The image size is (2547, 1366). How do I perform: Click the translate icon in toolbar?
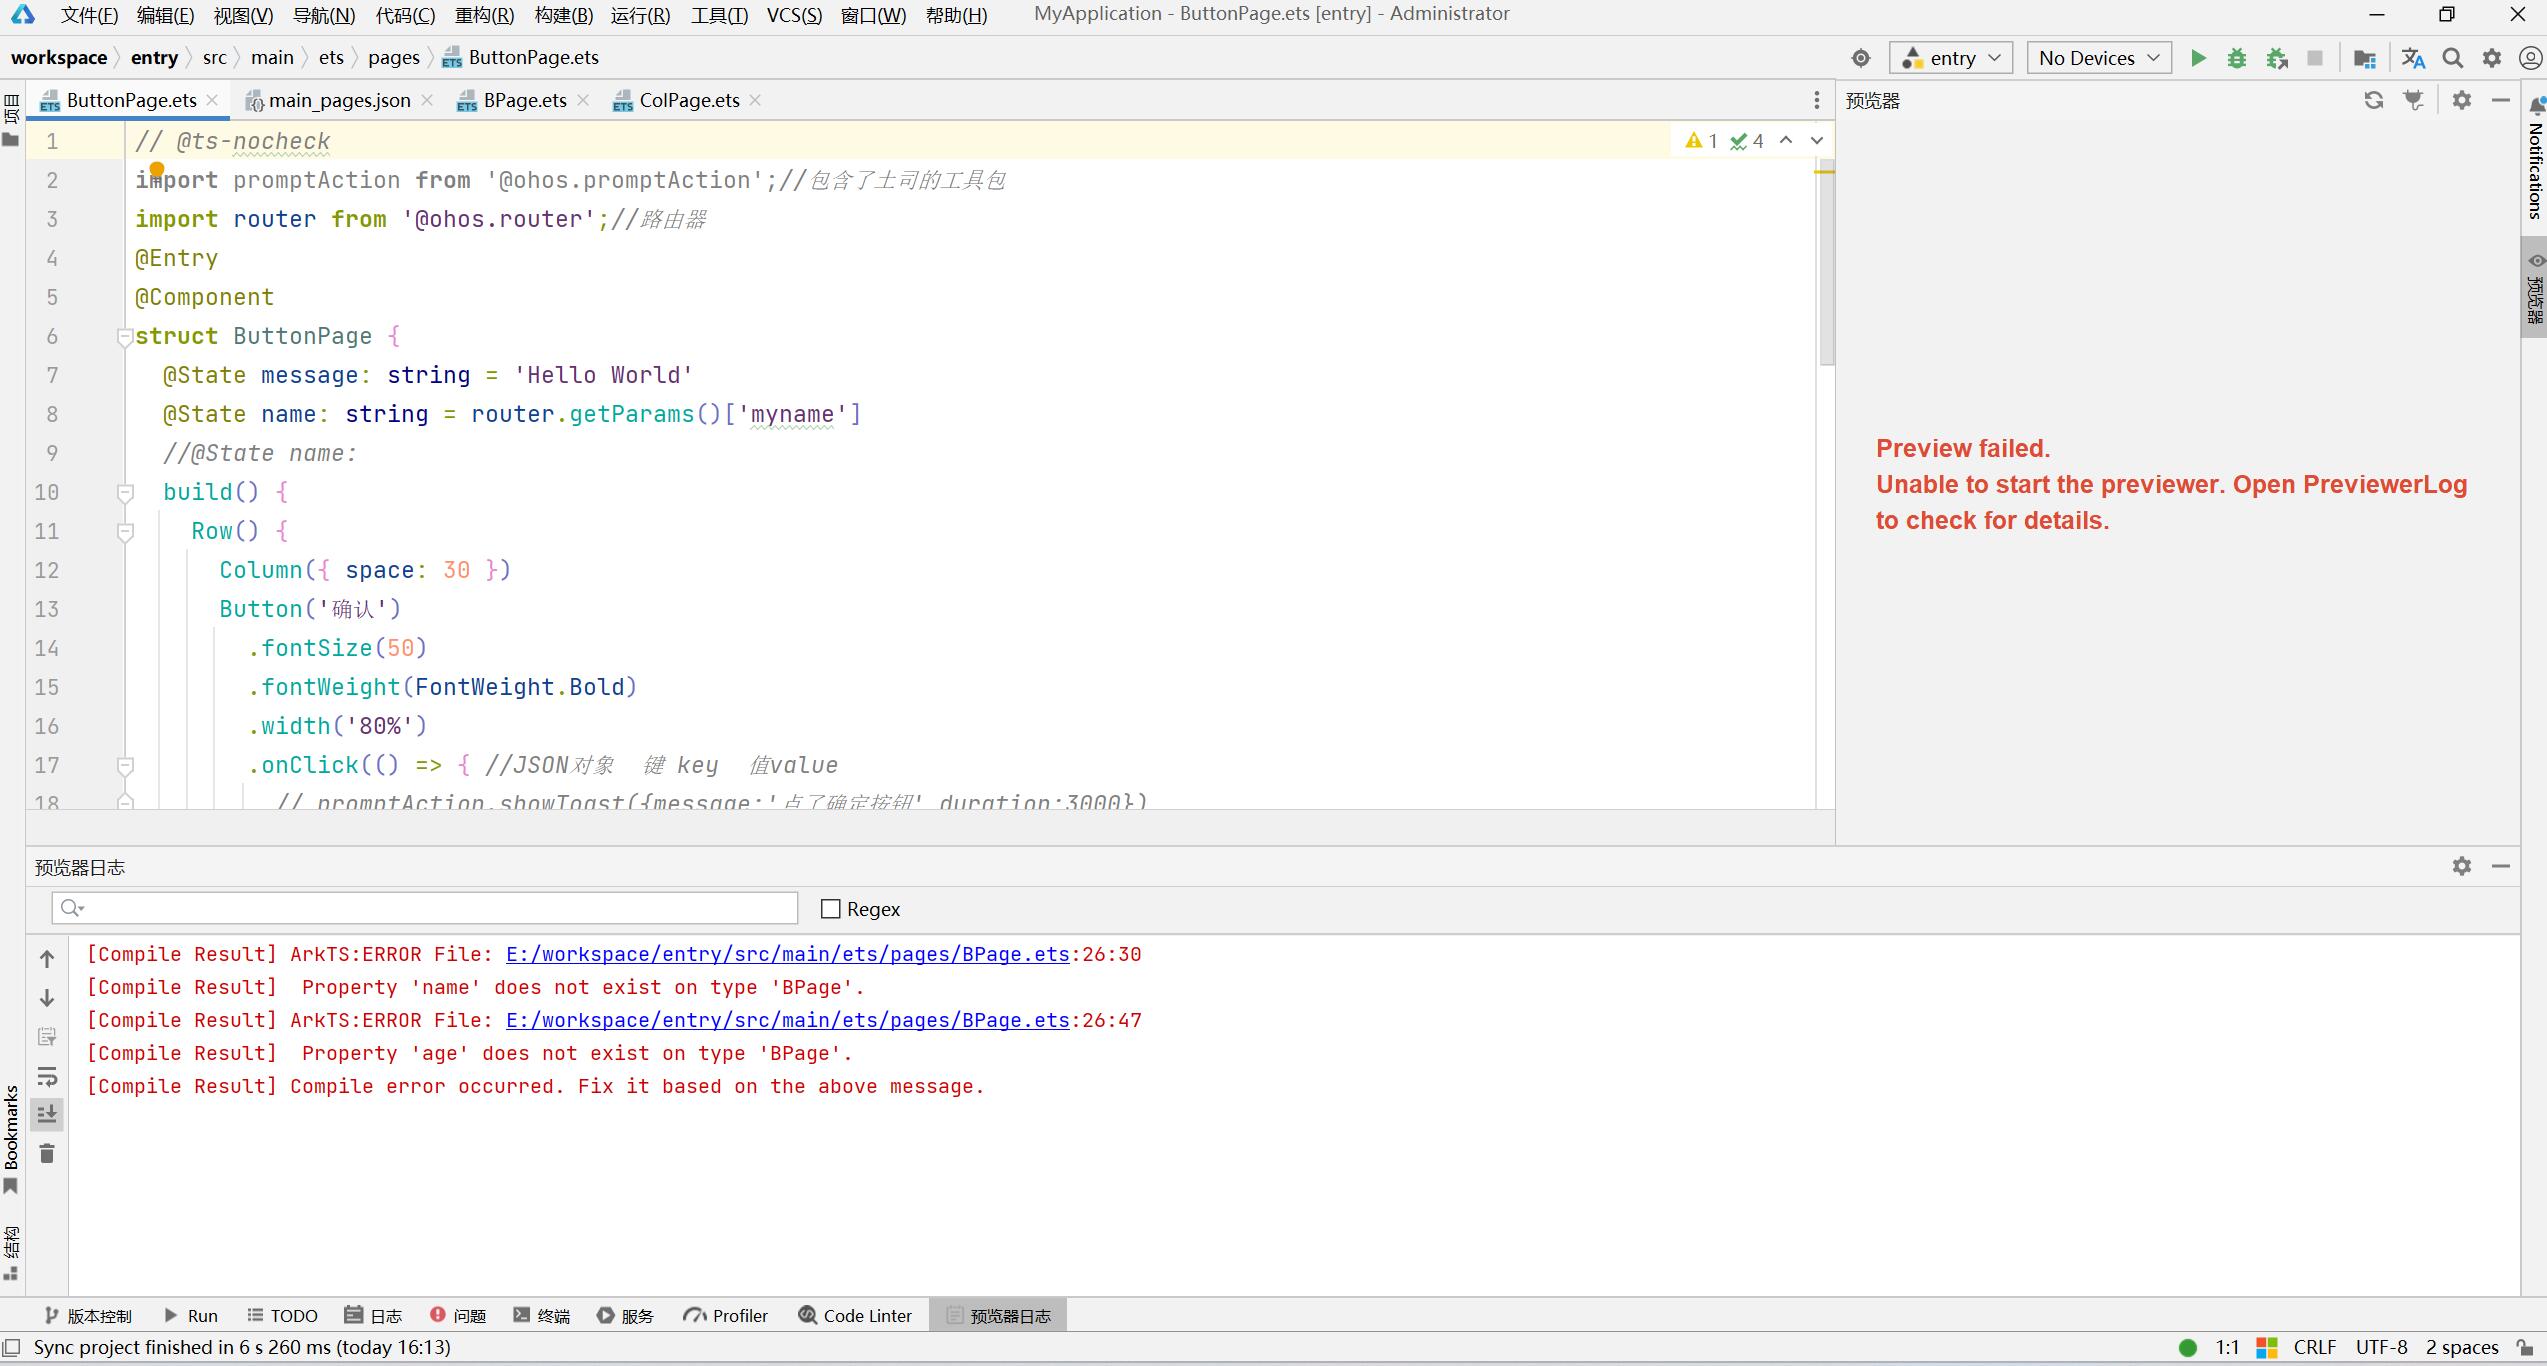pos(2413,58)
